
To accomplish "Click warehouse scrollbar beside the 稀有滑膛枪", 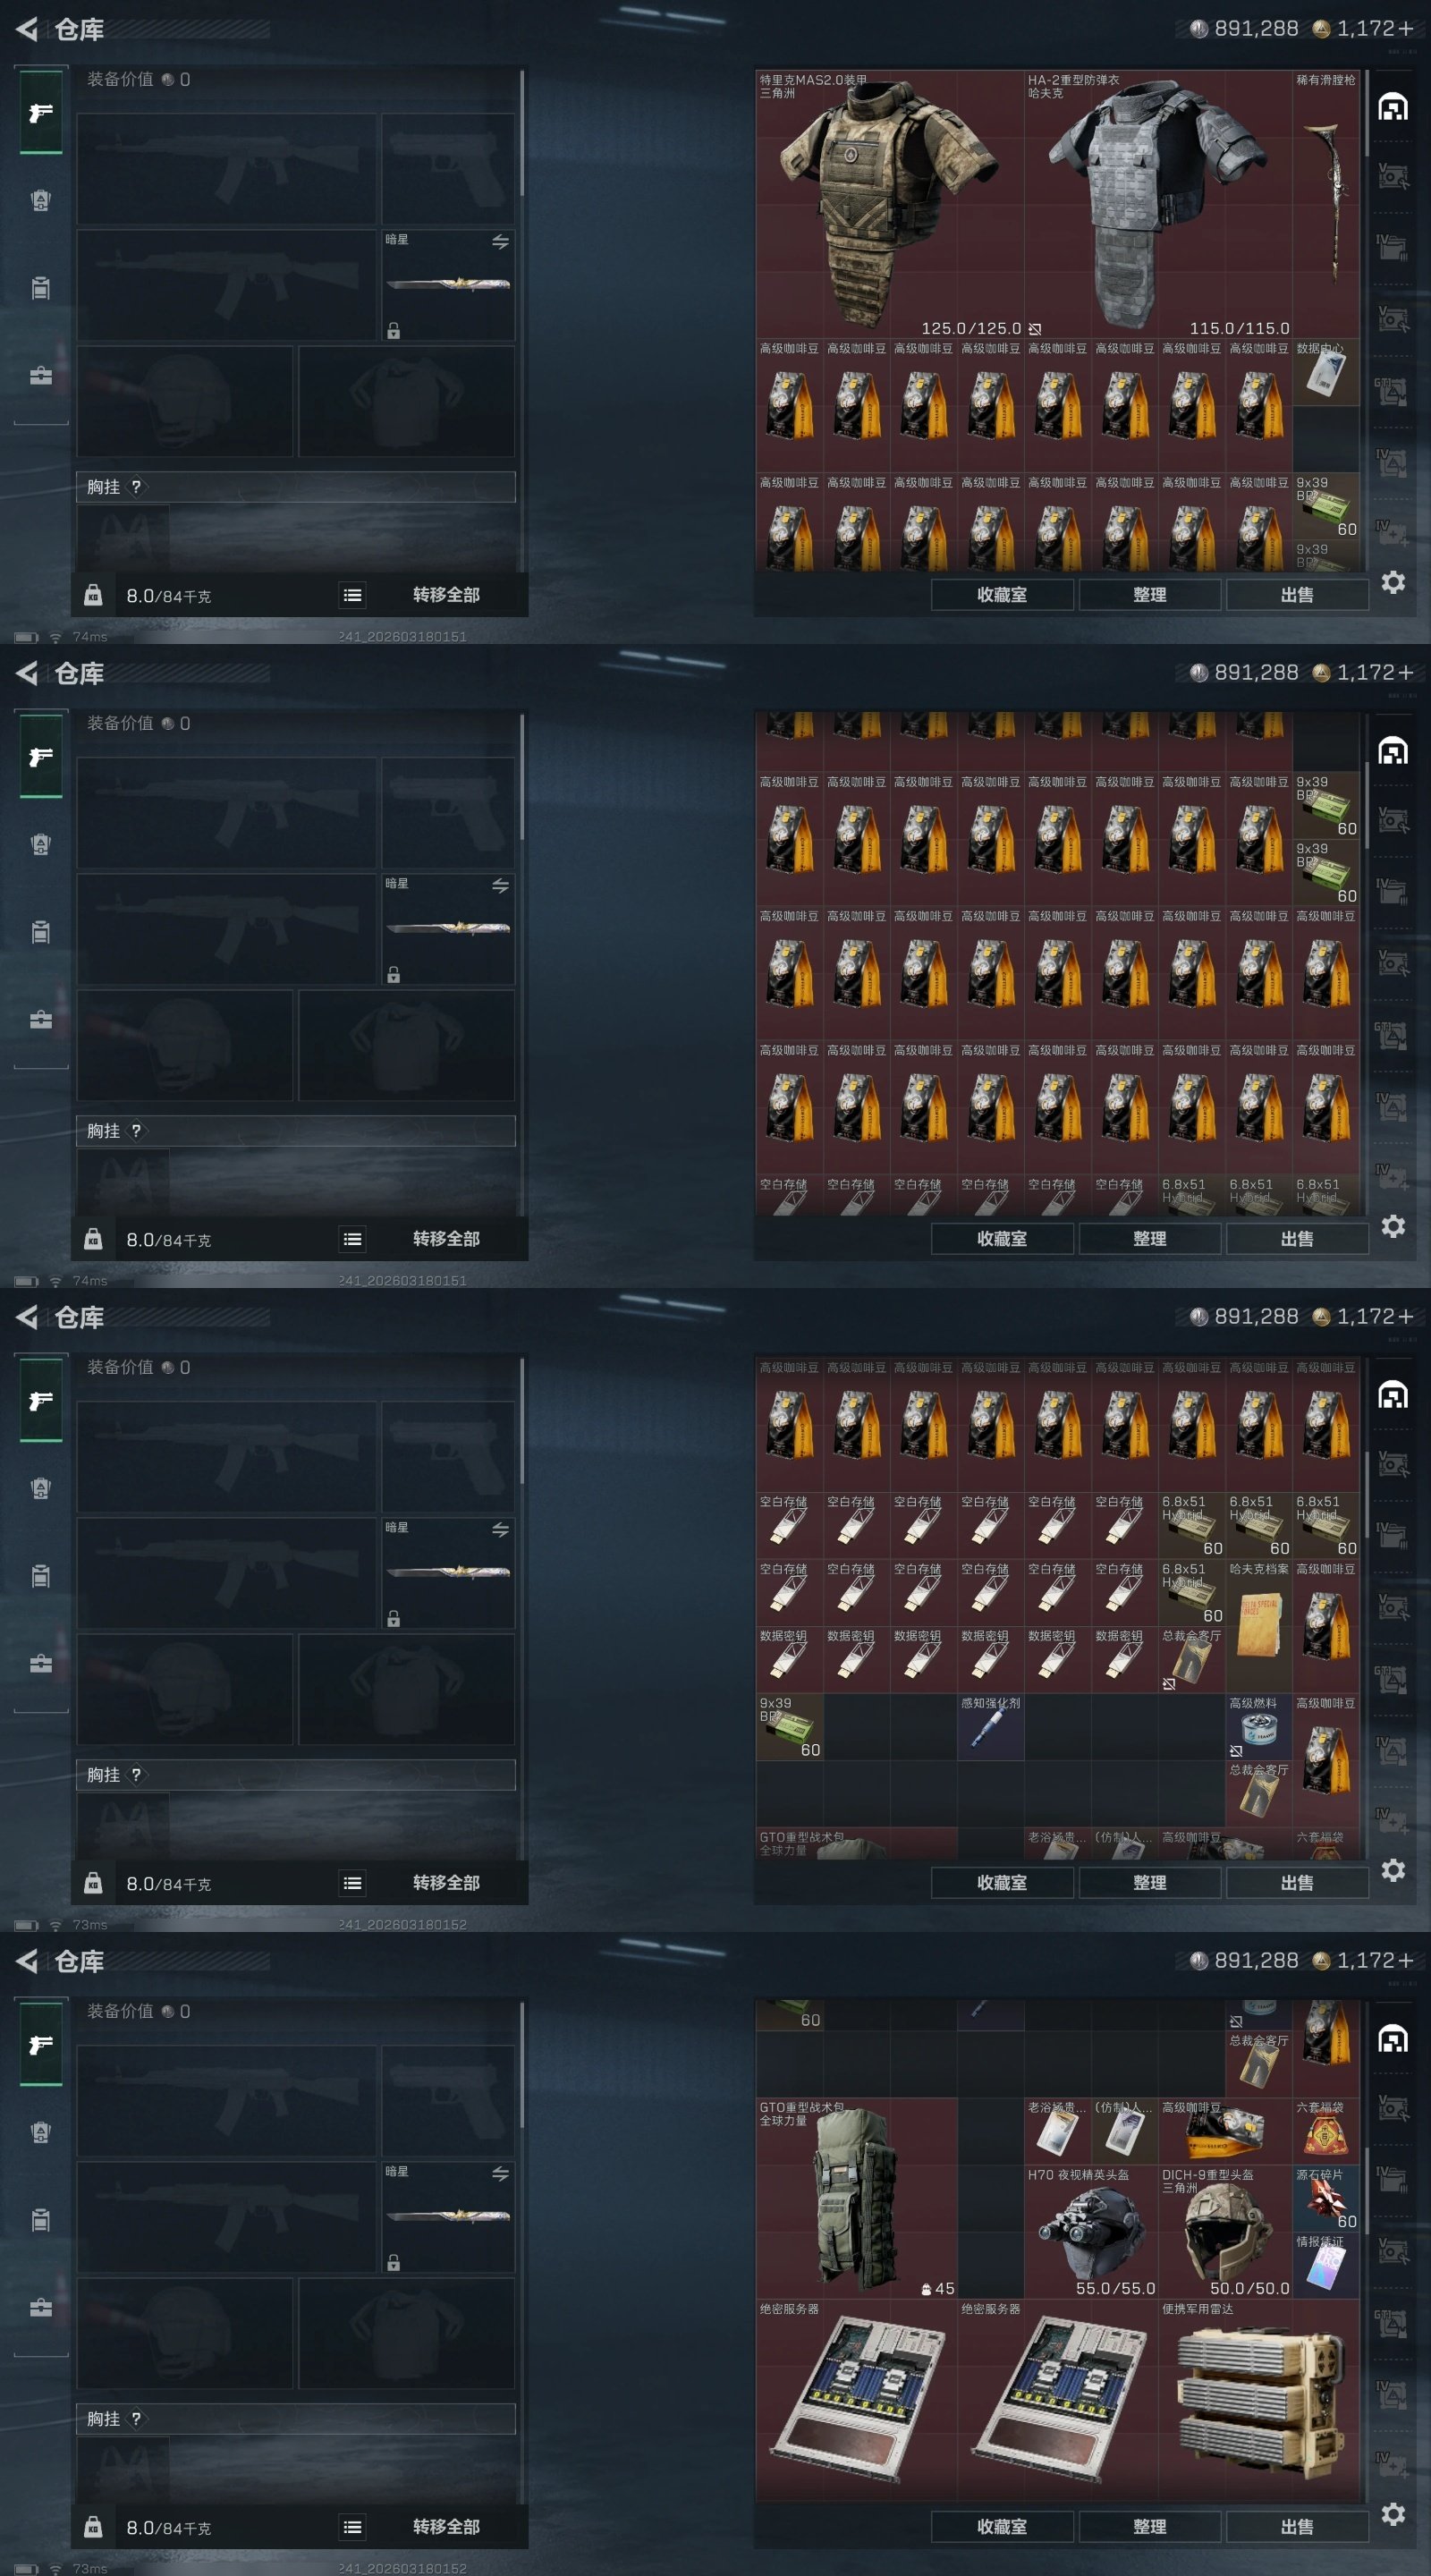I will pyautogui.click(x=1366, y=113).
